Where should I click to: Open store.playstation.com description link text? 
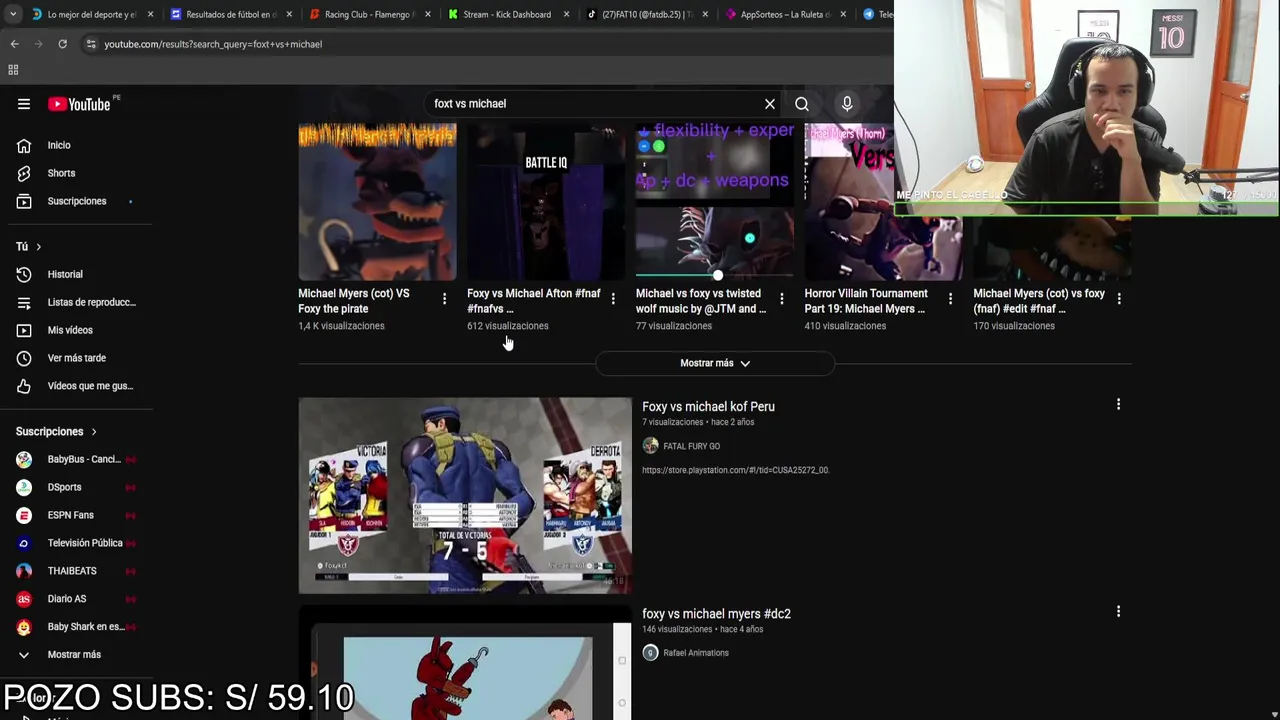tap(735, 470)
